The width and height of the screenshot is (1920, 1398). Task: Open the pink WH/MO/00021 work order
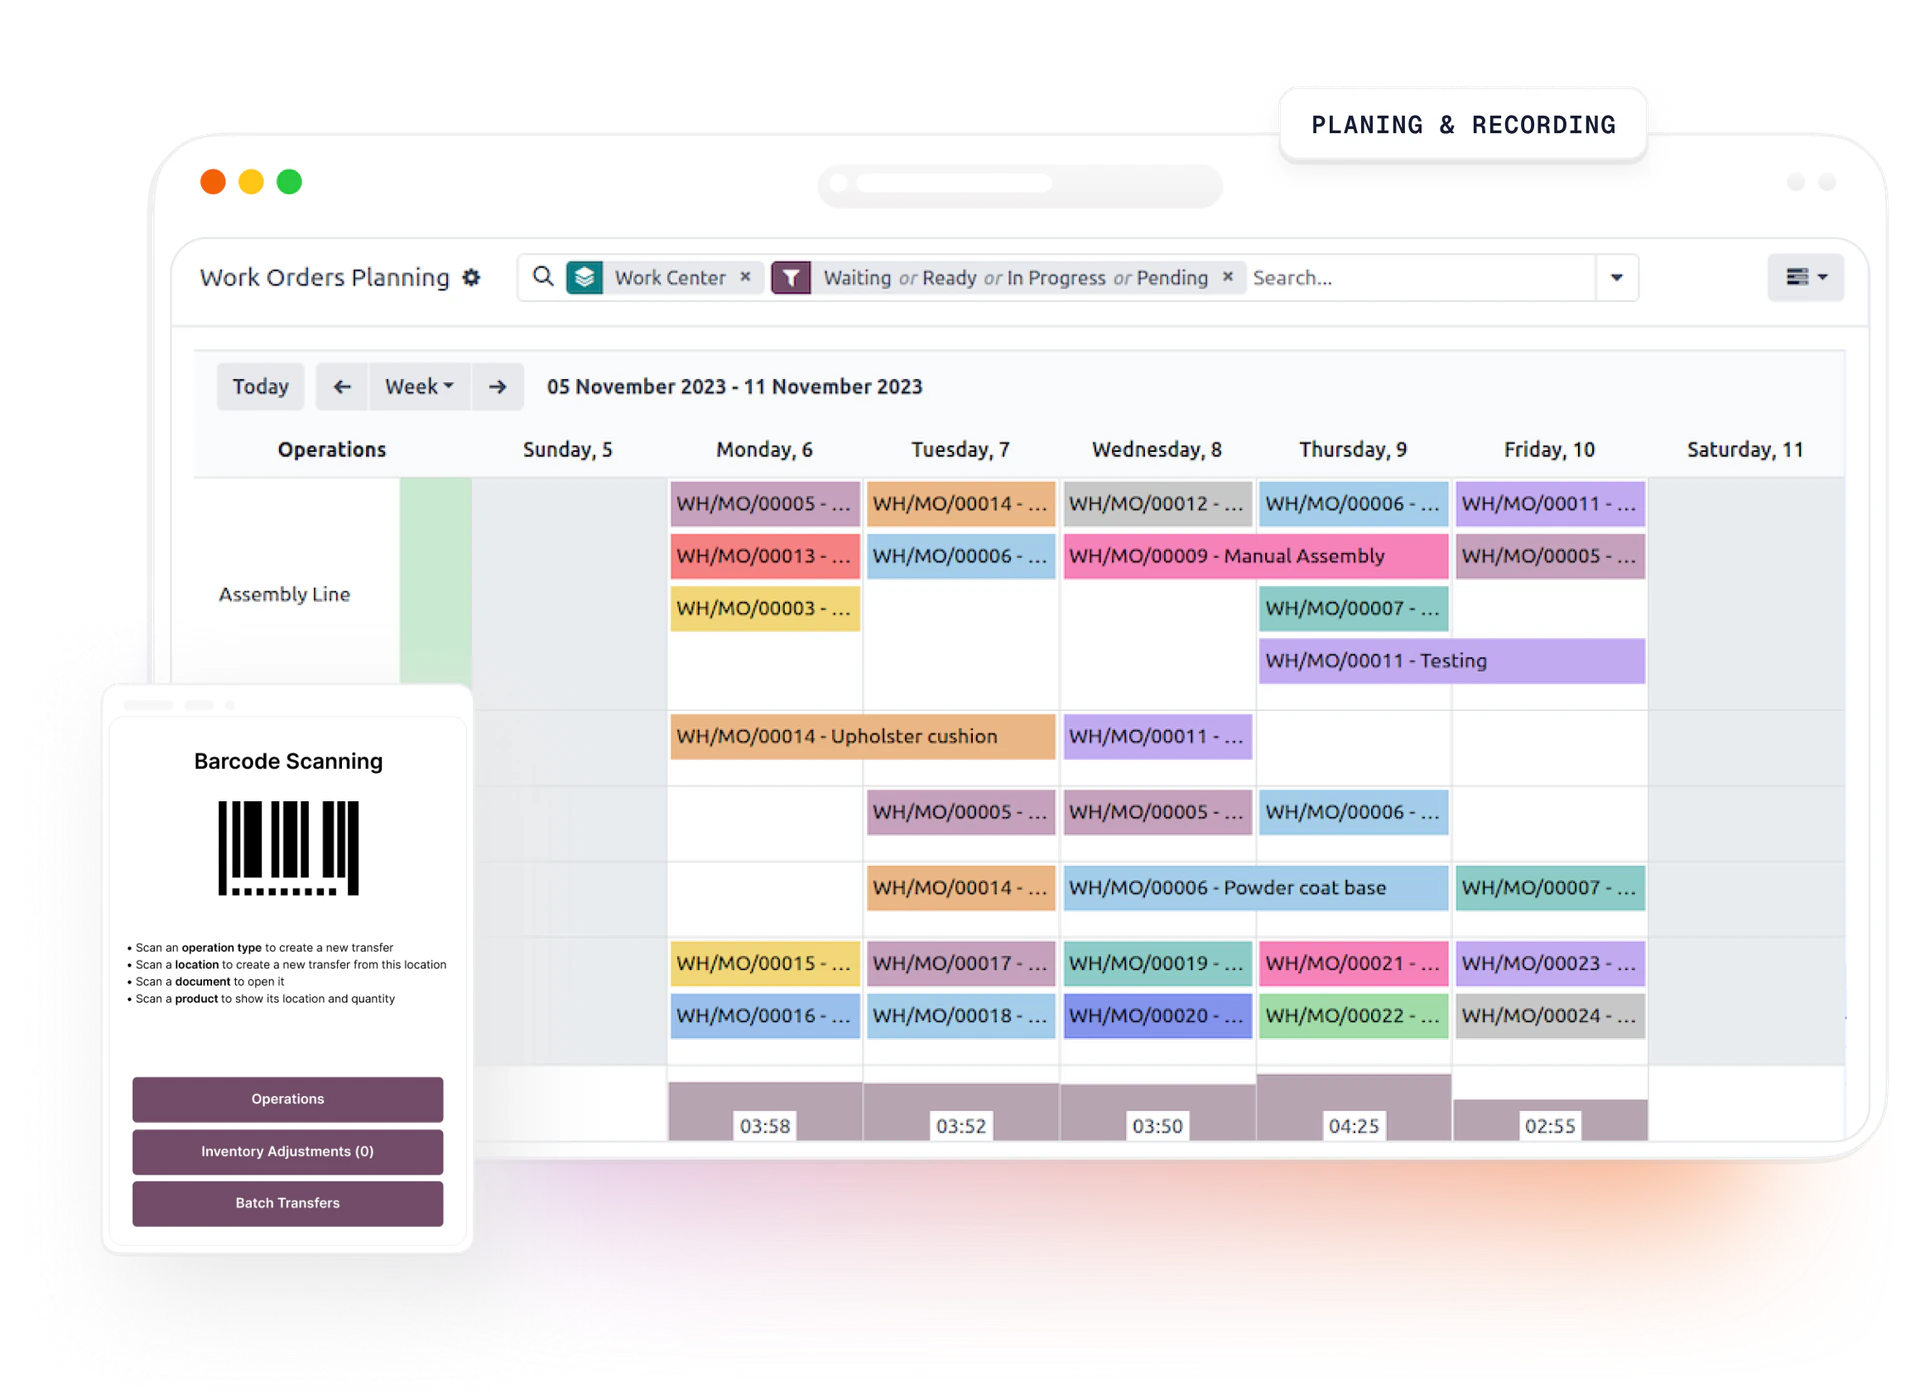click(1353, 964)
